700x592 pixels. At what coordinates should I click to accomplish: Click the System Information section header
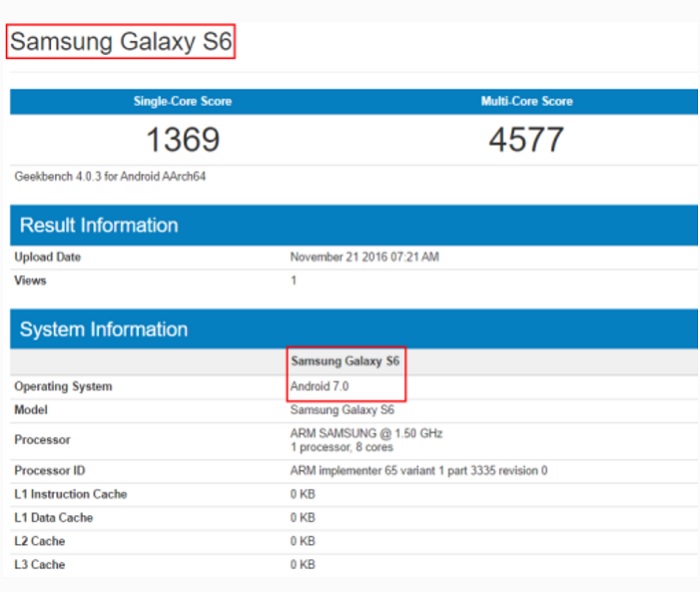(103, 329)
